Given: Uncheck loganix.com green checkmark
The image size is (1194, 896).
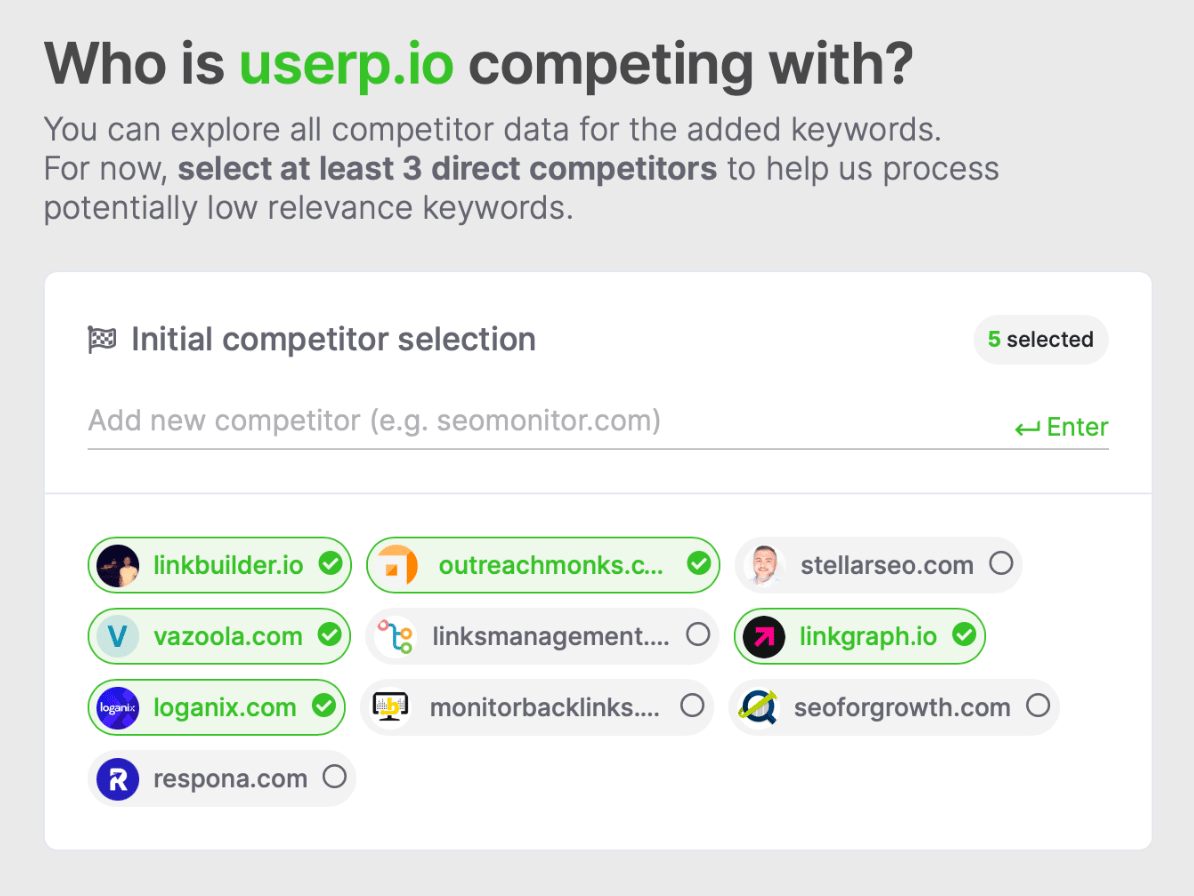Looking at the screenshot, I should tap(324, 706).
